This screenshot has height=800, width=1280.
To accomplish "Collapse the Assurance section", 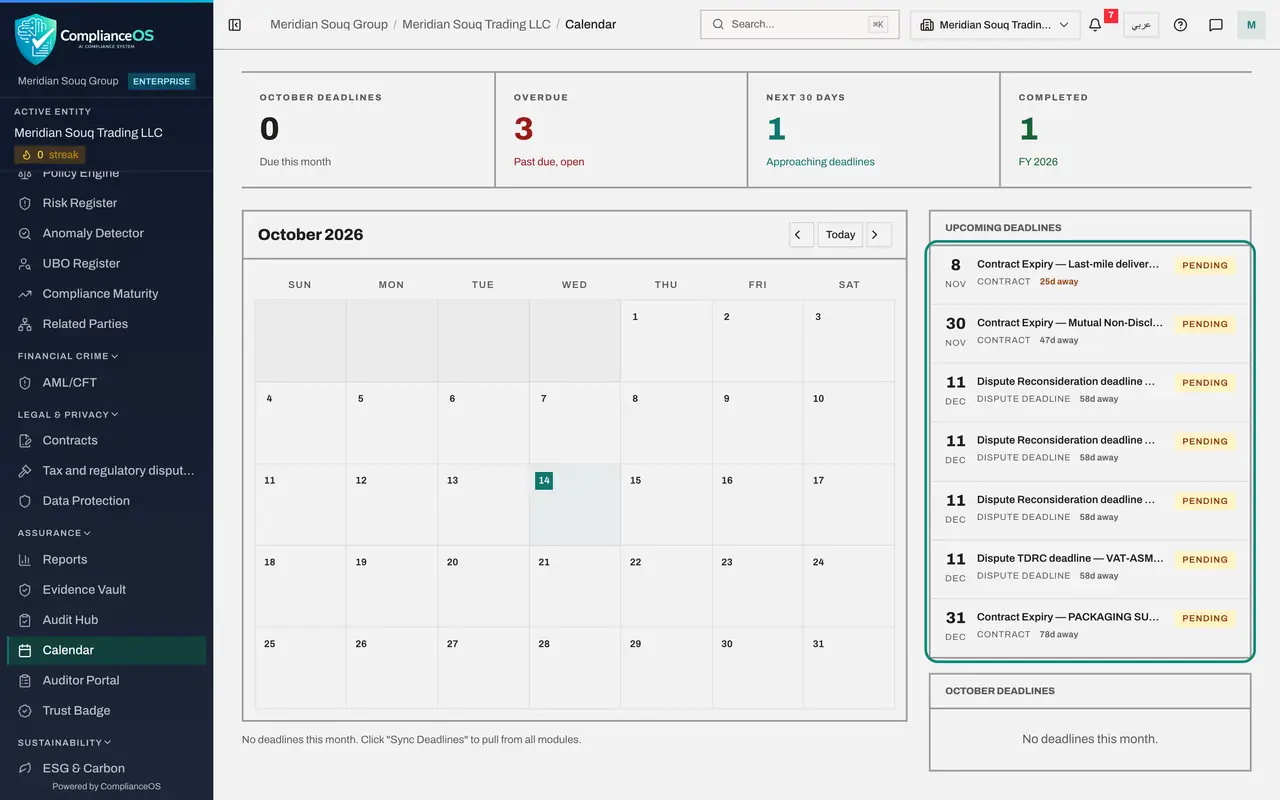I will [x=54, y=533].
